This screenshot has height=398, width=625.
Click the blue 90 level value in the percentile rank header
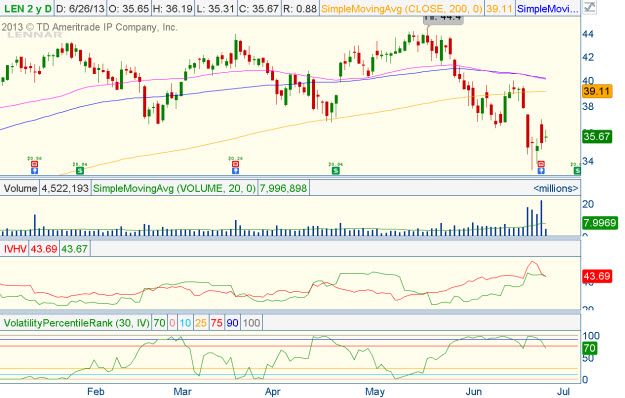tap(232, 323)
